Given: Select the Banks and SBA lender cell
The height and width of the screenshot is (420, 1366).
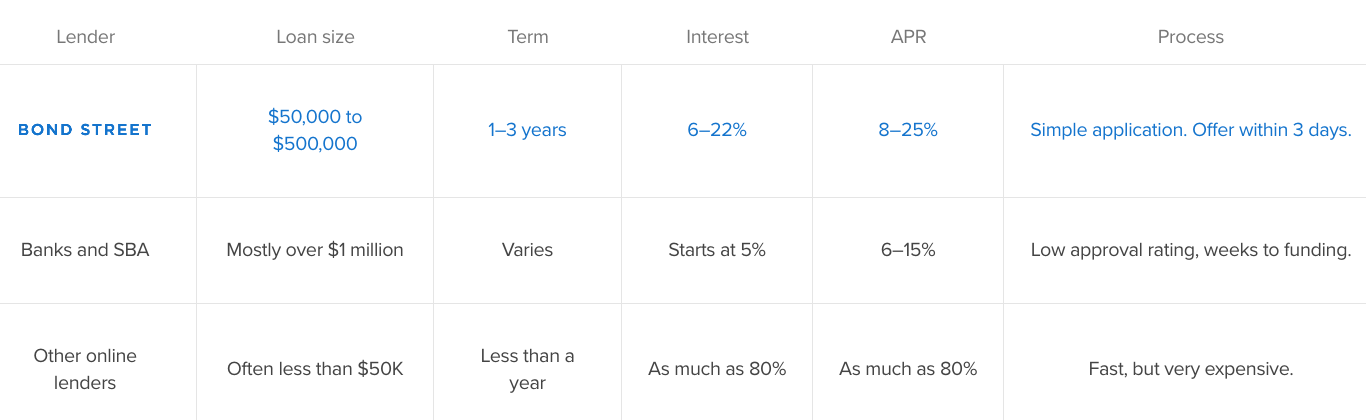Looking at the screenshot, I should (x=85, y=250).
